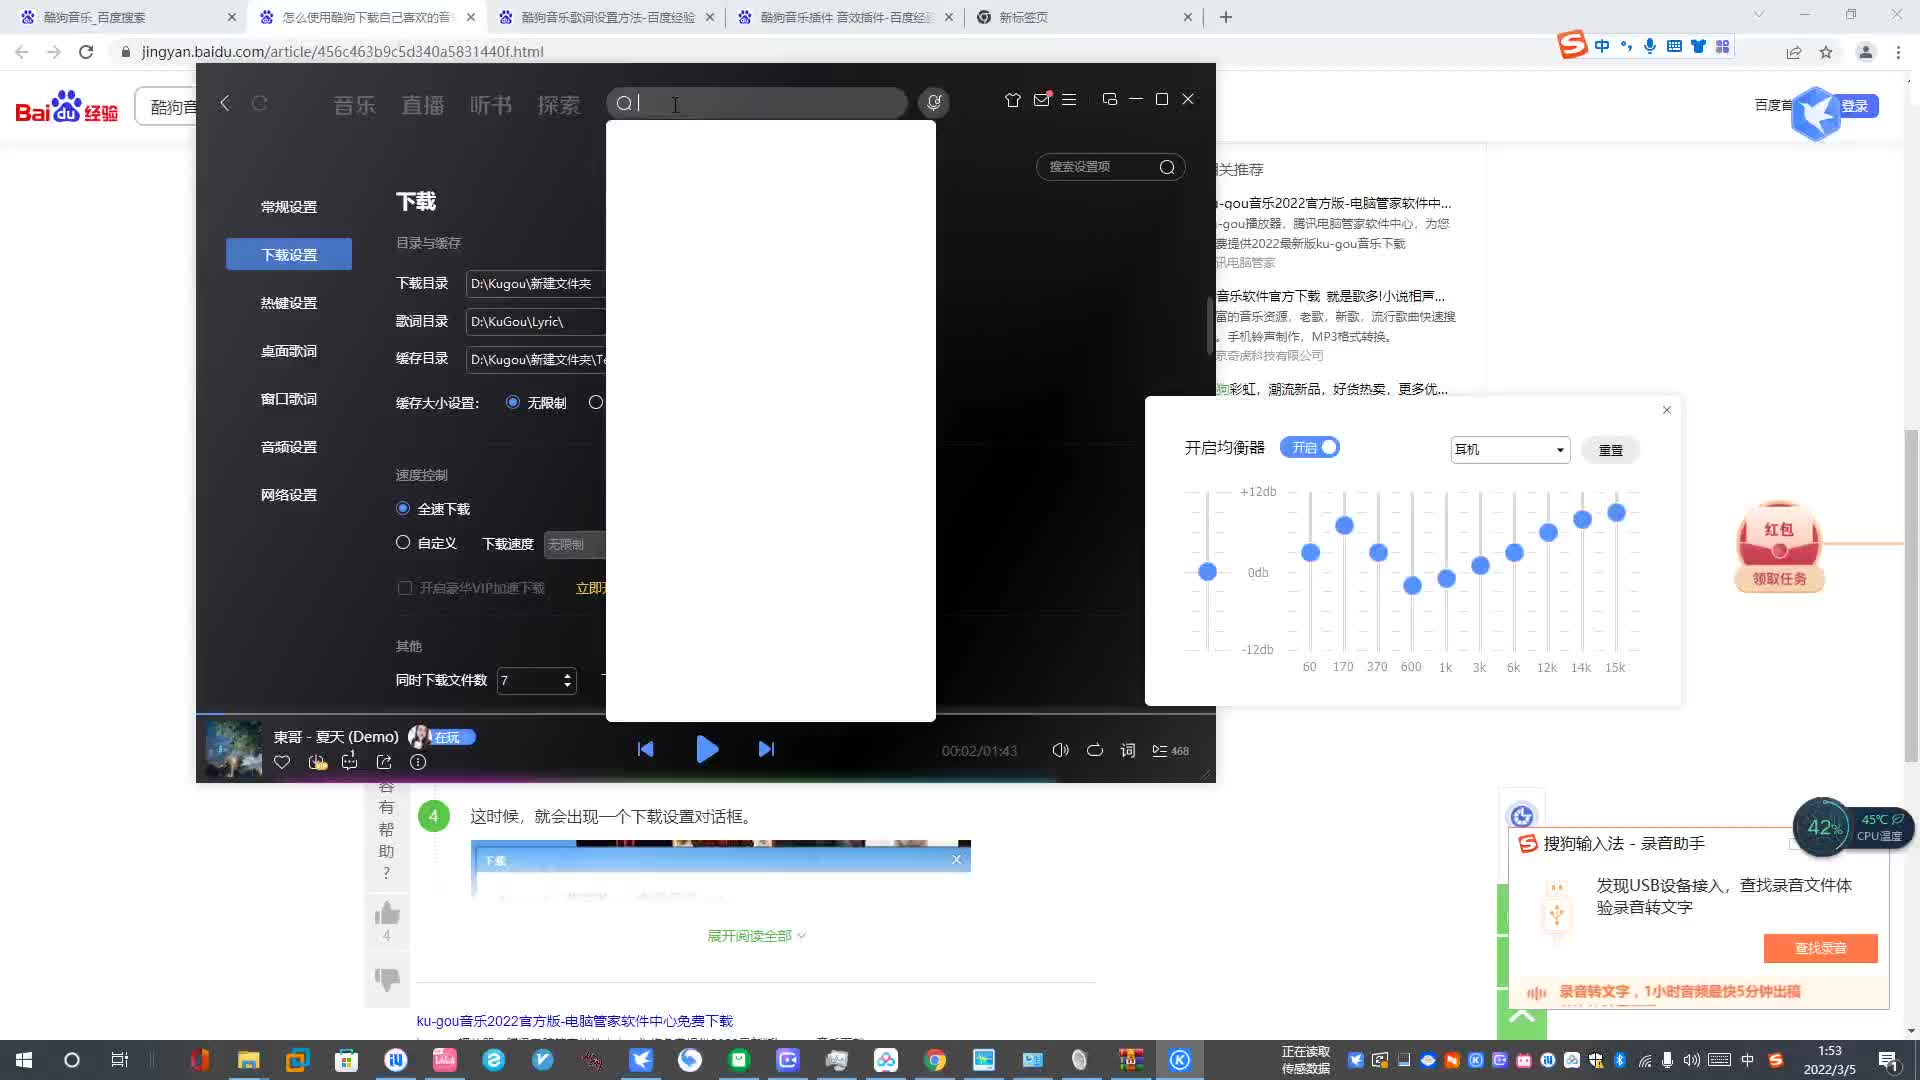The height and width of the screenshot is (1080, 1920).
Task: Open the KuGou message envelope icon
Action: [x=1041, y=100]
